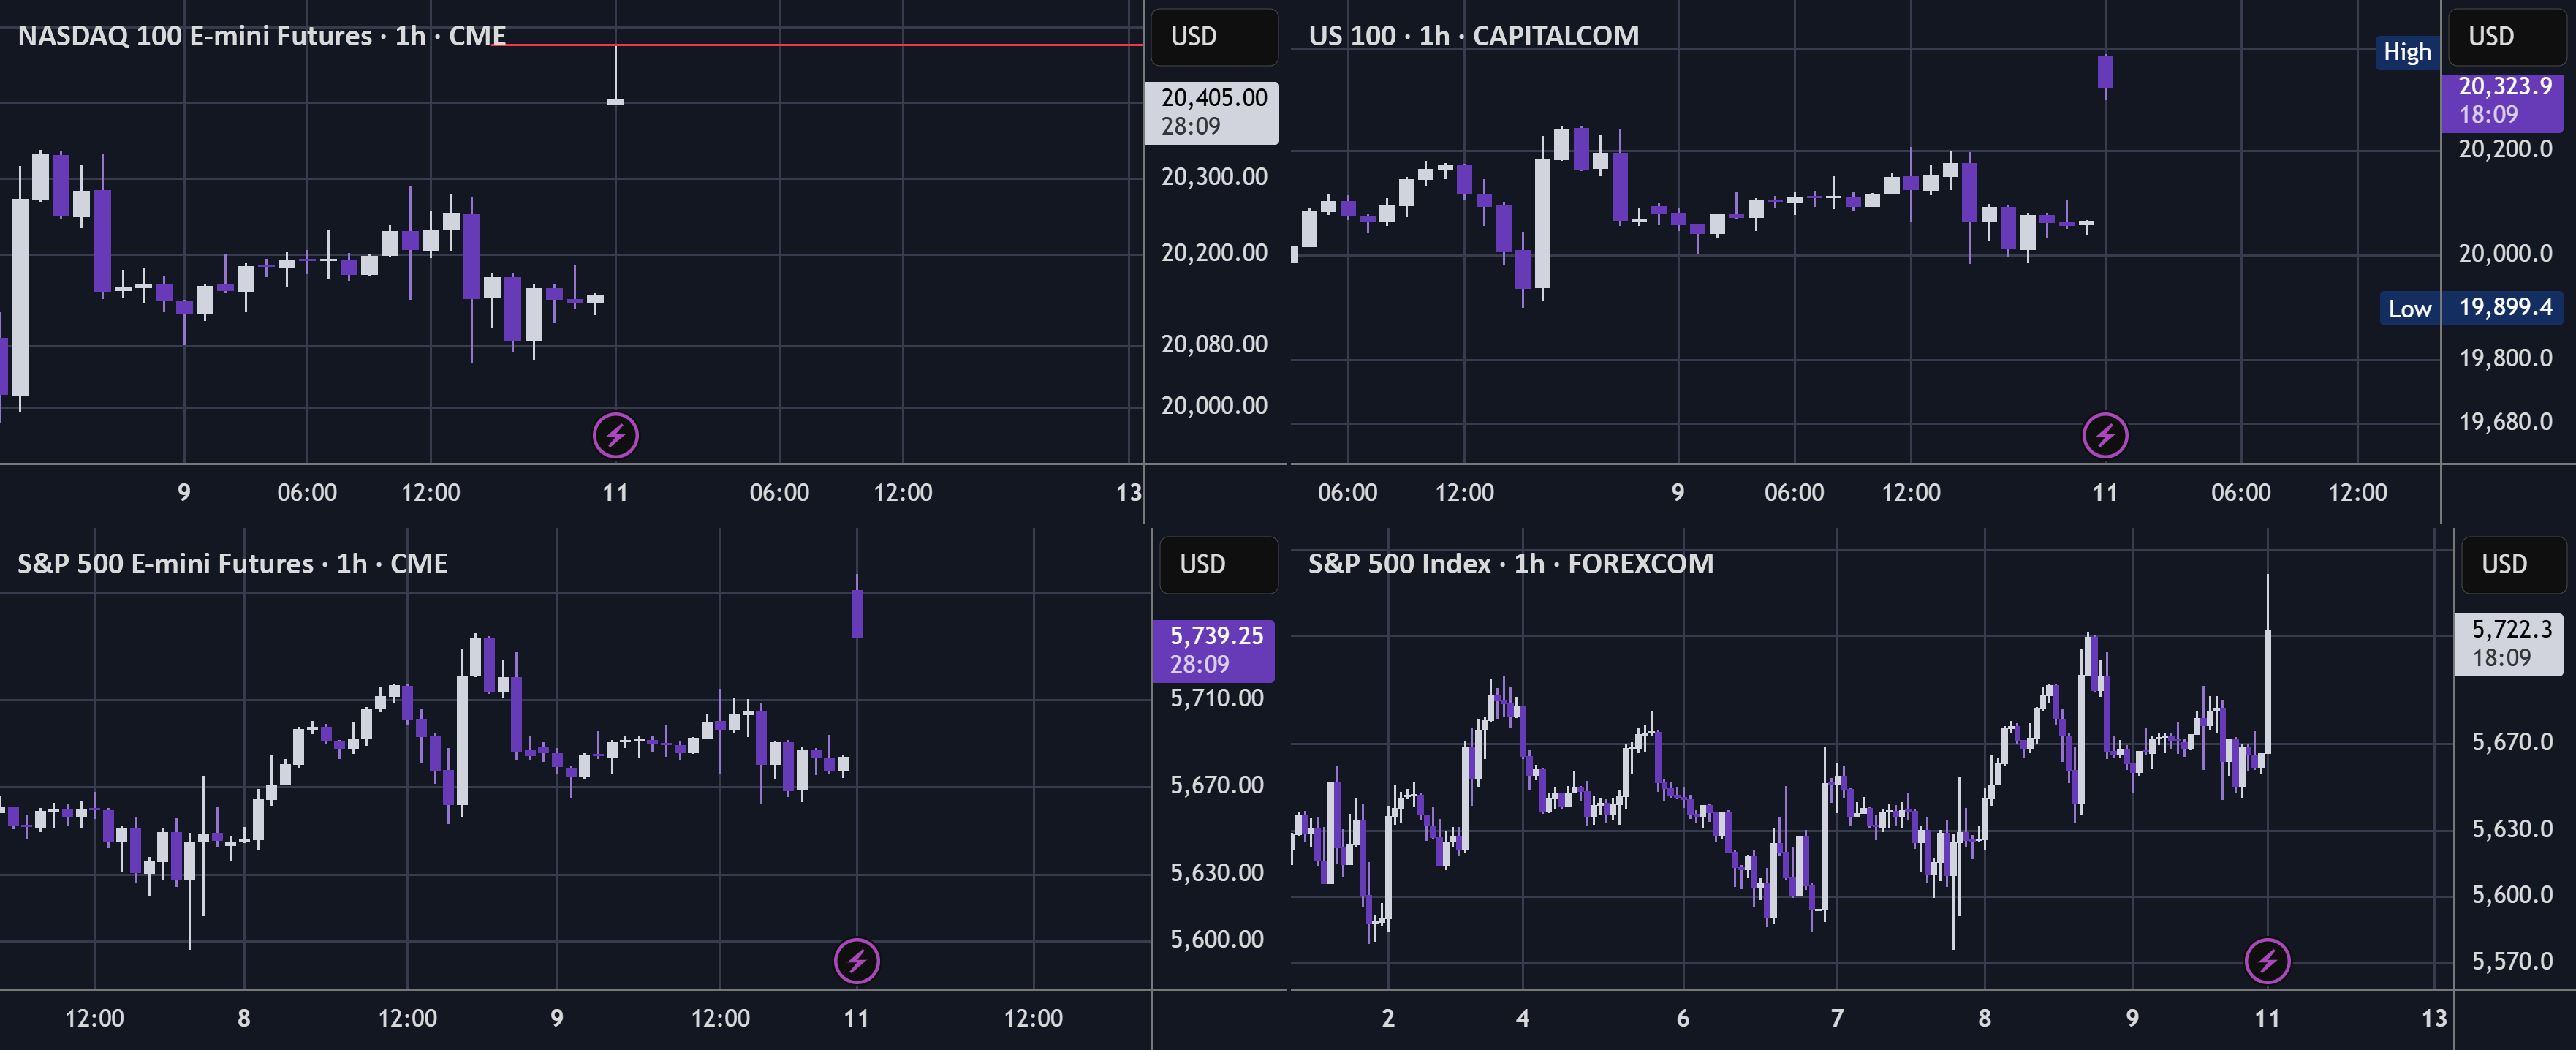
Task: Open USD currency selector on S&P 500 E-mini chart
Action: [x=1218, y=564]
